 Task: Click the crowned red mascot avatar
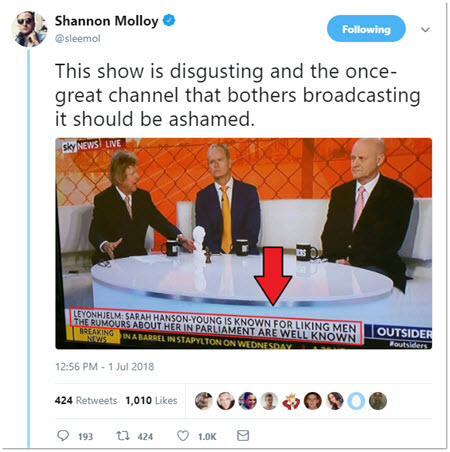(291, 401)
